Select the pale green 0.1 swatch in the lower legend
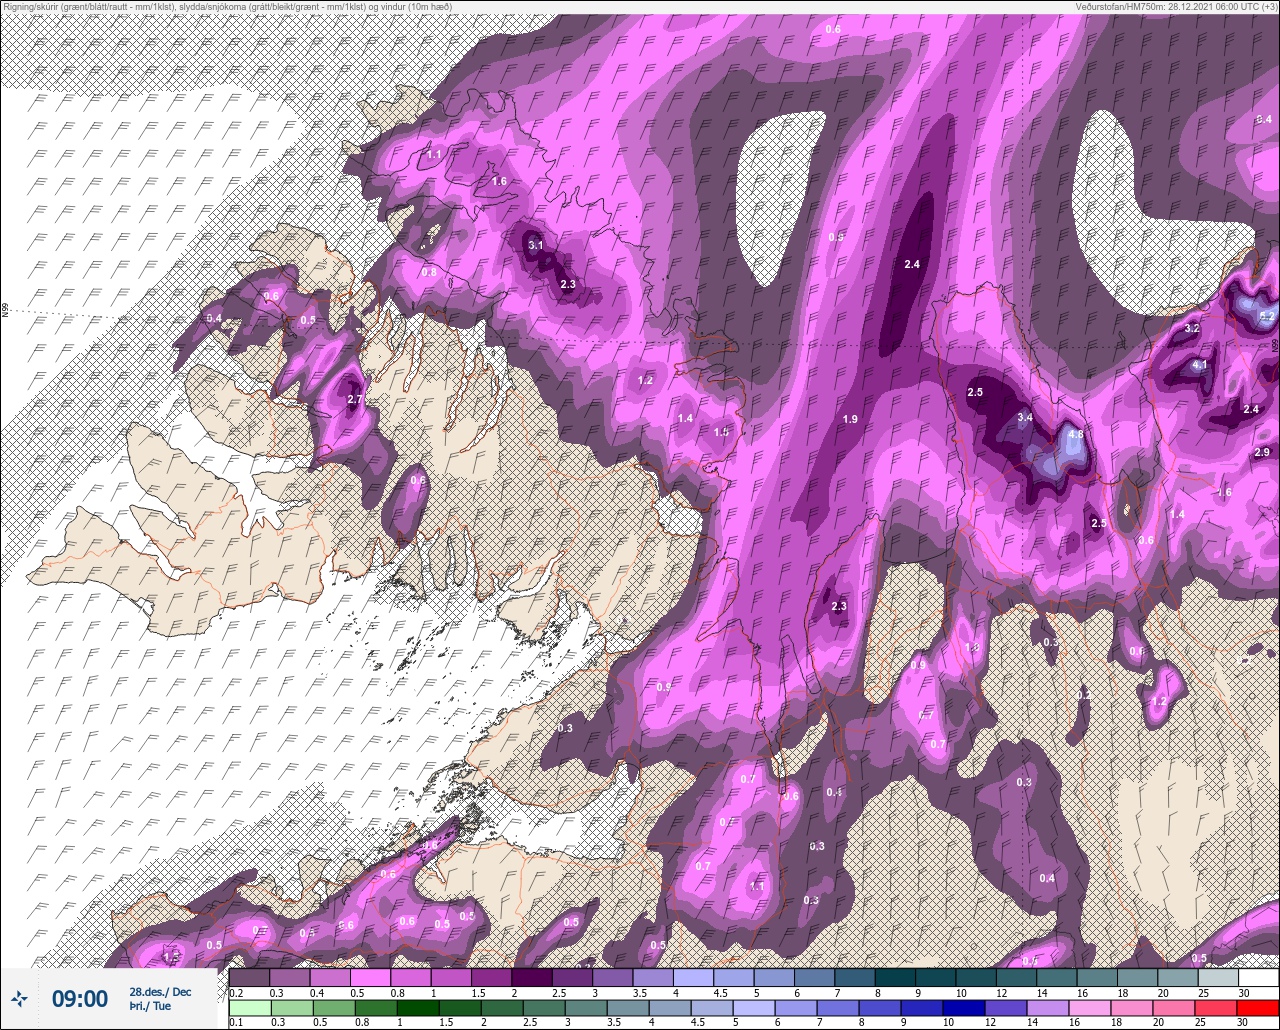Screen dimensions: 1280x1030 pyautogui.click(x=249, y=1007)
